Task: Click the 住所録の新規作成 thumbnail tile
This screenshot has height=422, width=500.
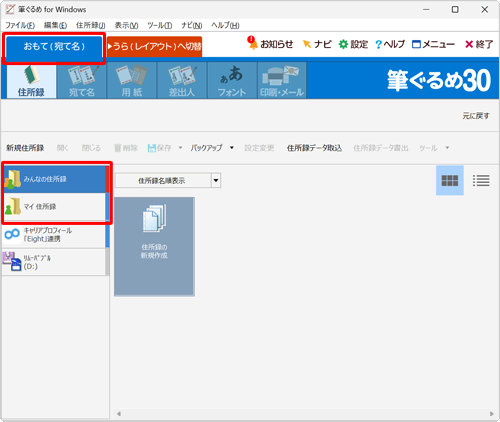Action: tap(154, 247)
